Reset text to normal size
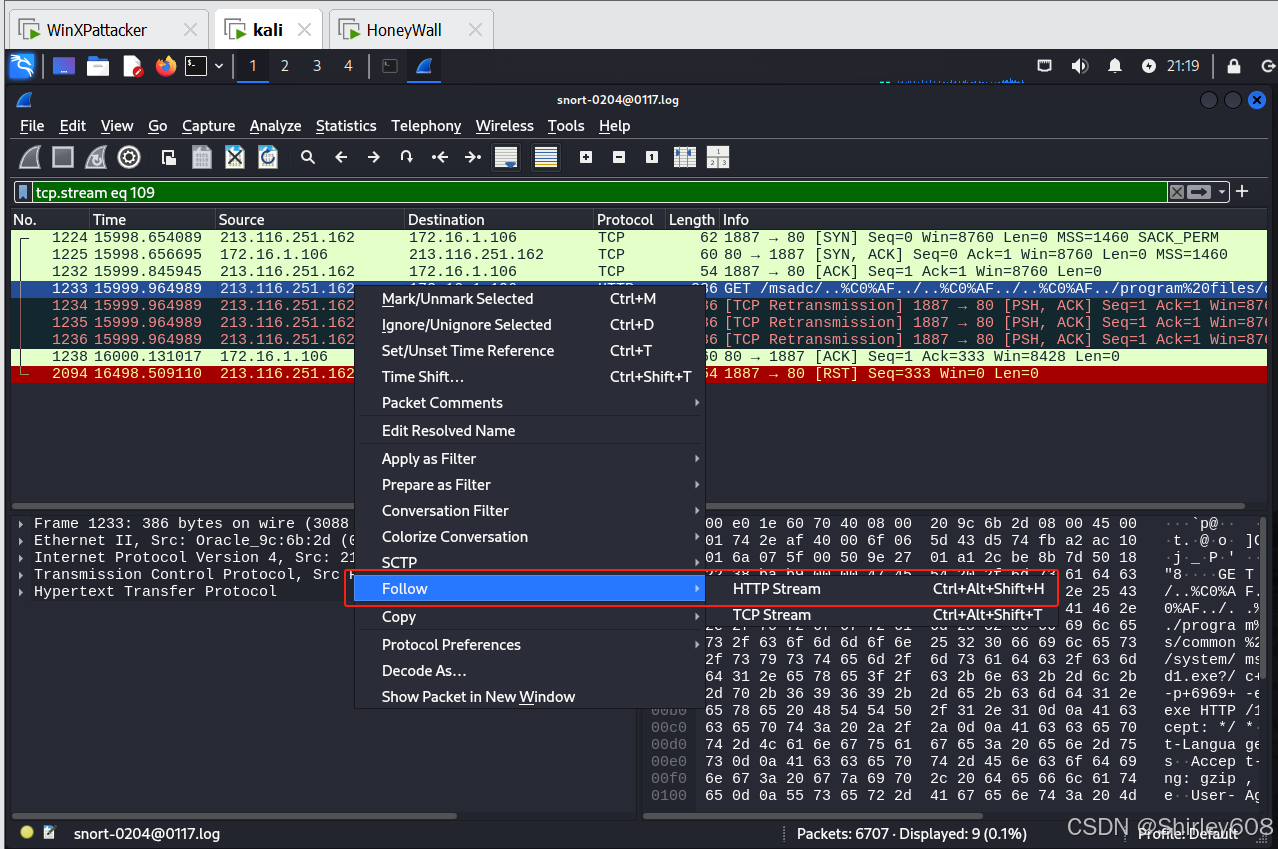The height and width of the screenshot is (849, 1278). click(652, 157)
